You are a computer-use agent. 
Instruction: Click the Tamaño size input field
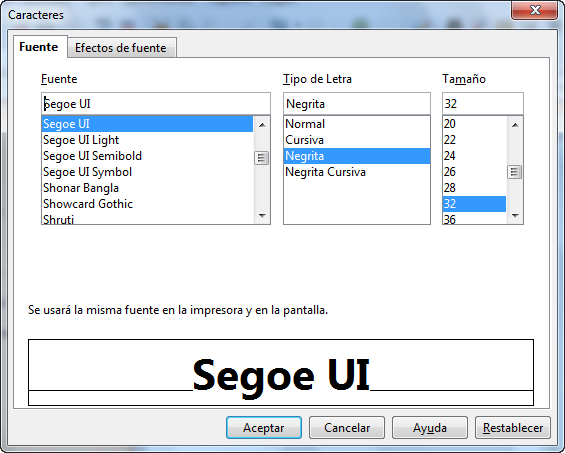pos(483,104)
